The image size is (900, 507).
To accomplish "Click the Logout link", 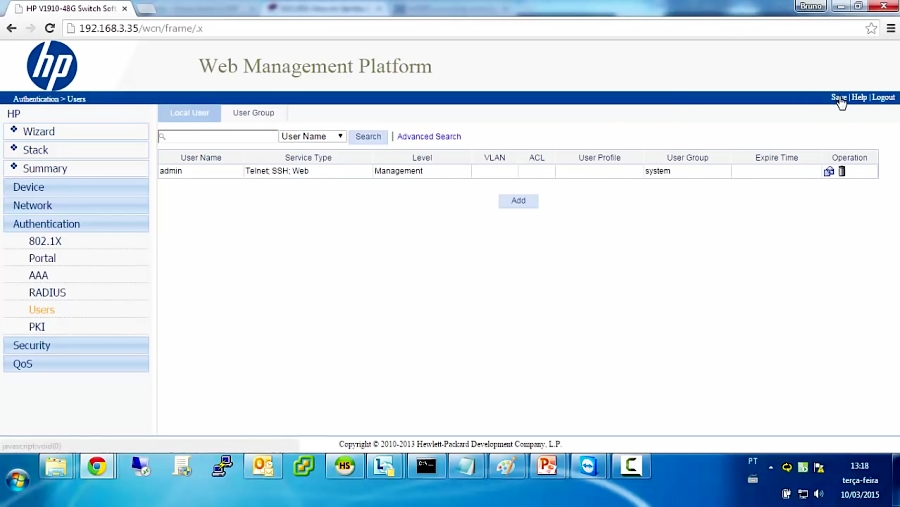I will [x=883, y=98].
